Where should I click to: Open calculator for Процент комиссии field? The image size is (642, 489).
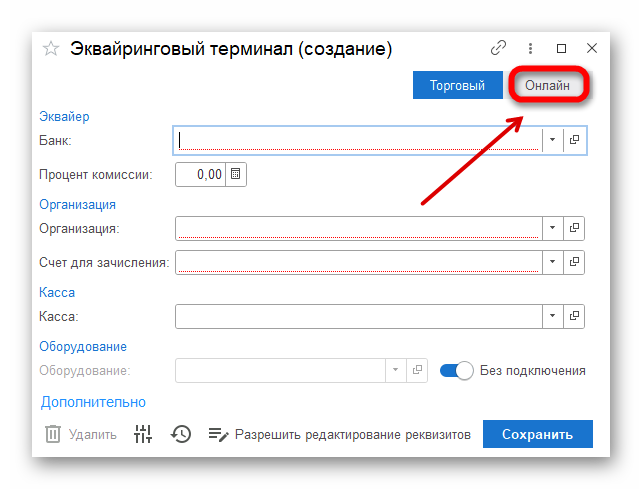tap(235, 174)
